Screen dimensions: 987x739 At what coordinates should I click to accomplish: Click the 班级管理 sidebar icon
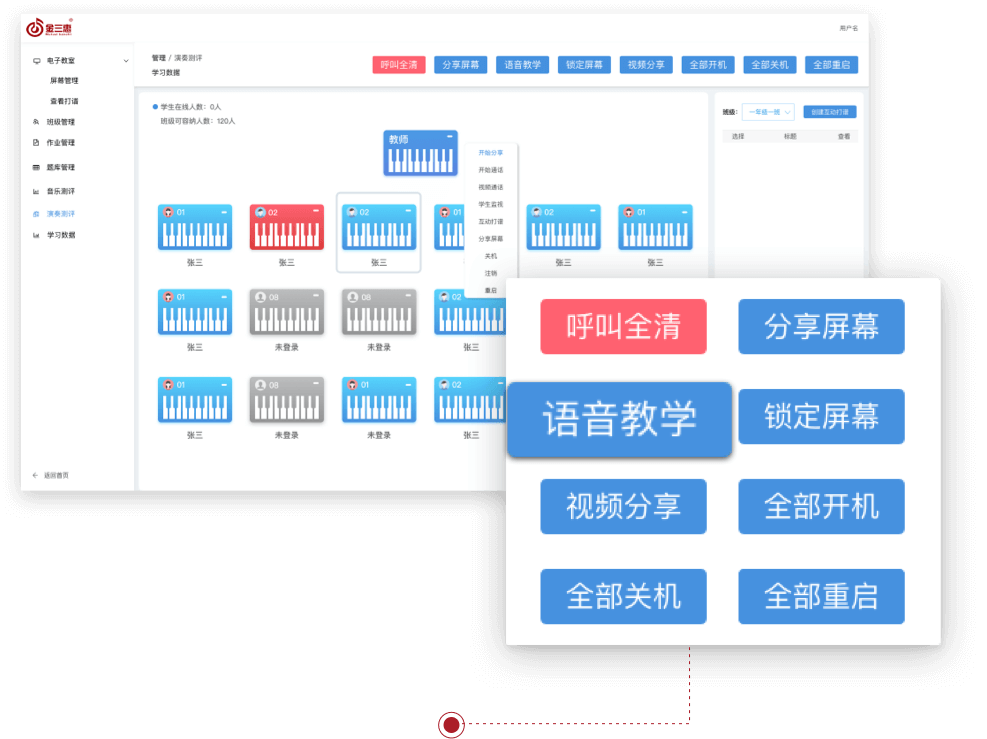pos(37,122)
